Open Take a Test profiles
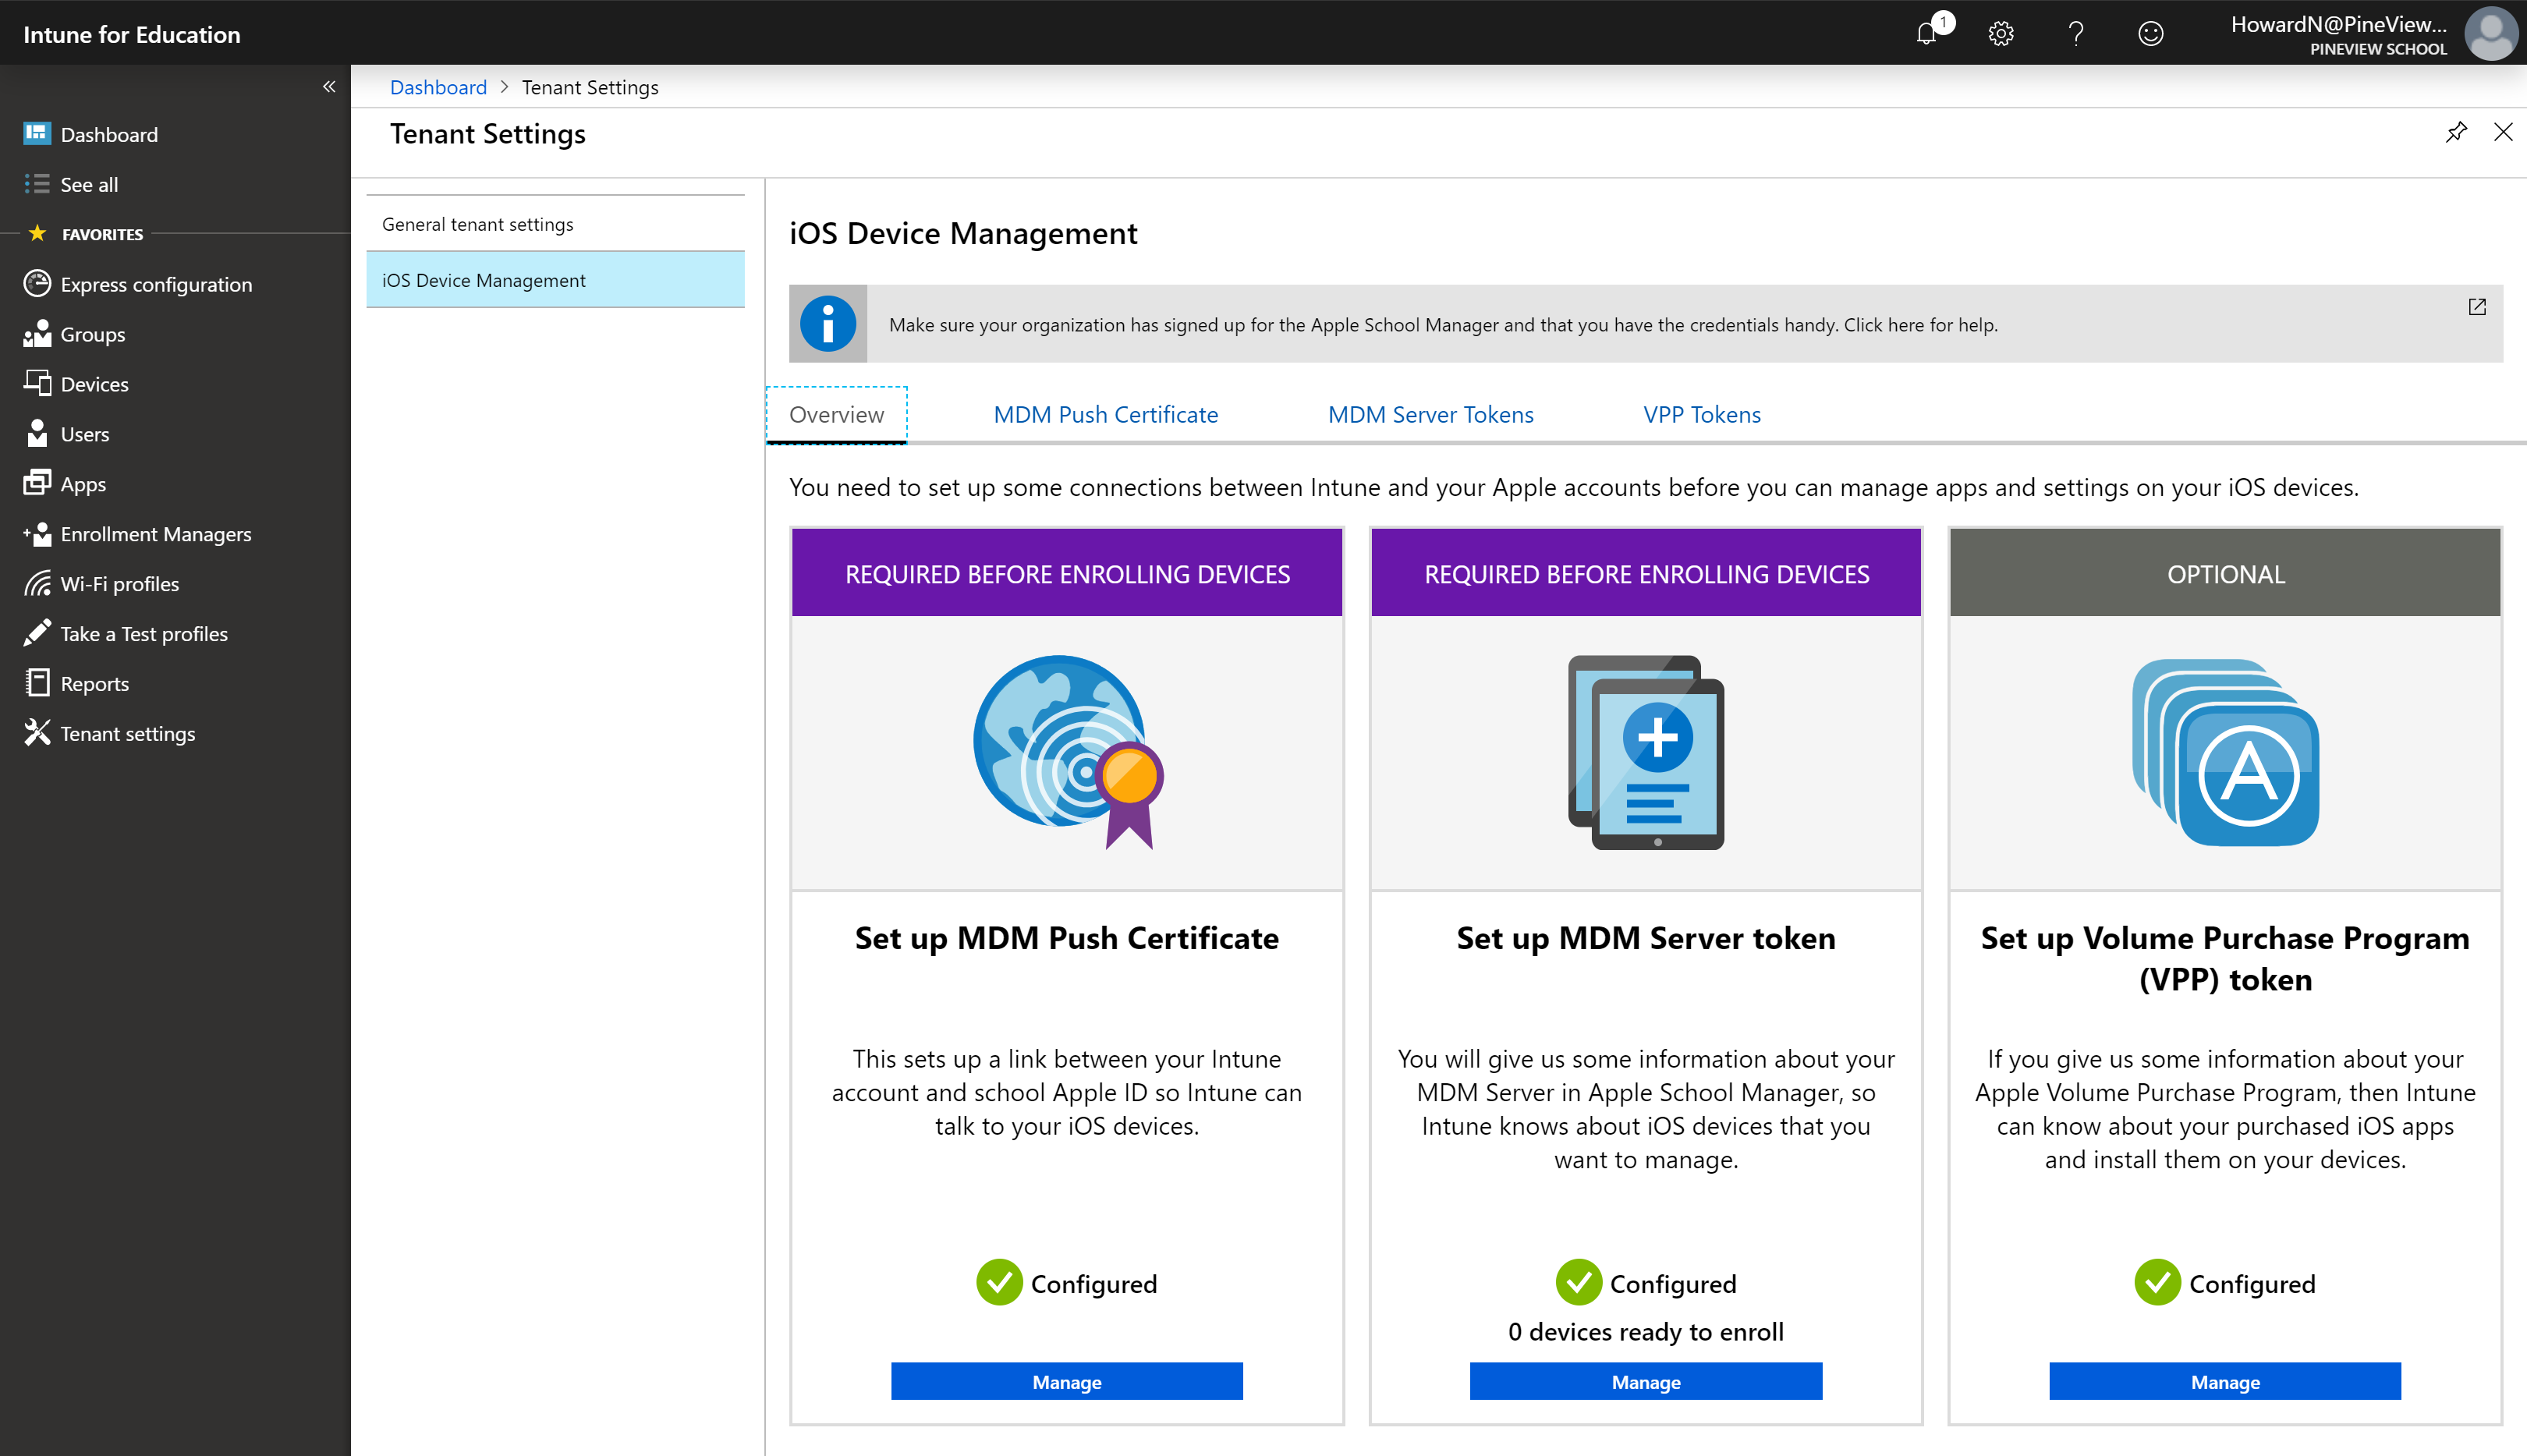The image size is (2527, 1456). 143,633
